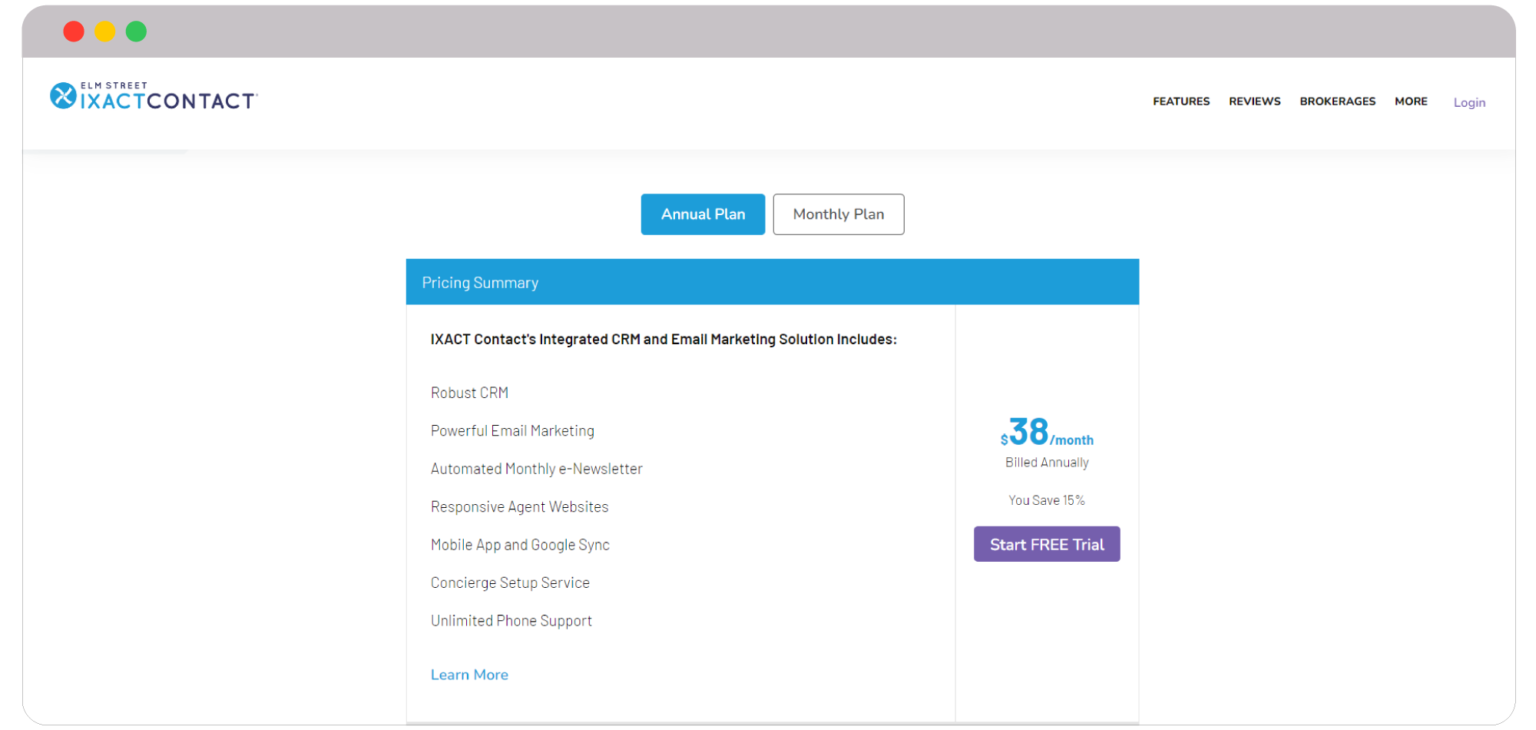Click the Billed Annually text
The width and height of the screenshot is (1536, 730).
tap(1046, 462)
